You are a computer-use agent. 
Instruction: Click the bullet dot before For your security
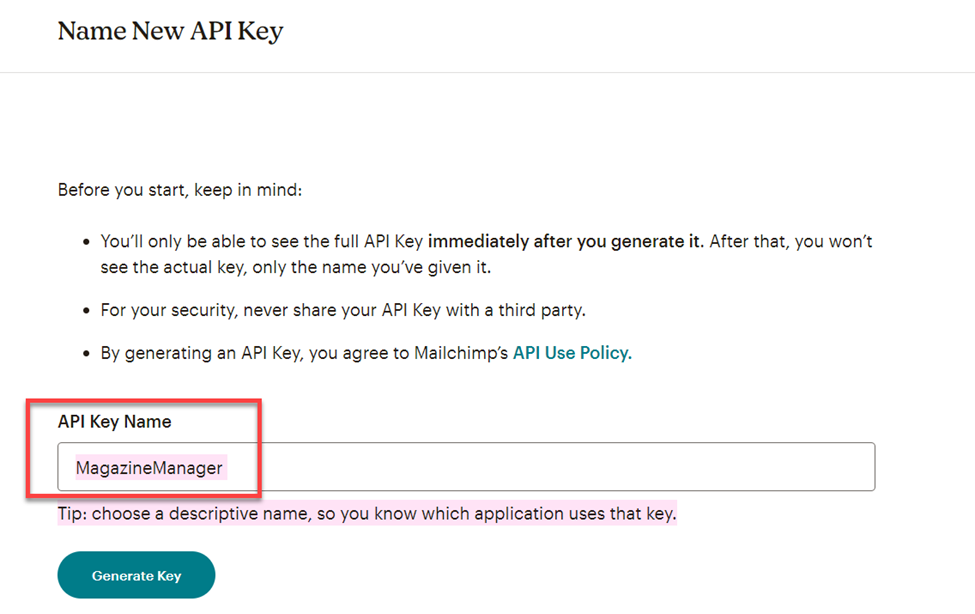tap(86, 310)
